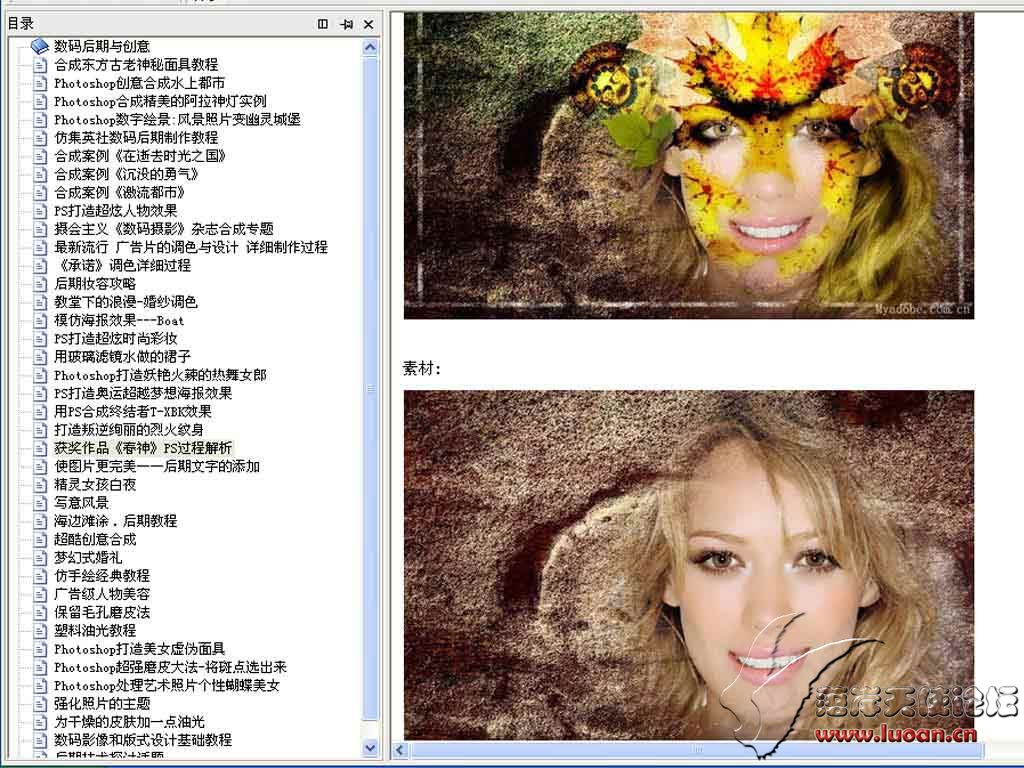Select the page icon for 仿集英社数码后期制作教程

pyautogui.click(x=40, y=138)
